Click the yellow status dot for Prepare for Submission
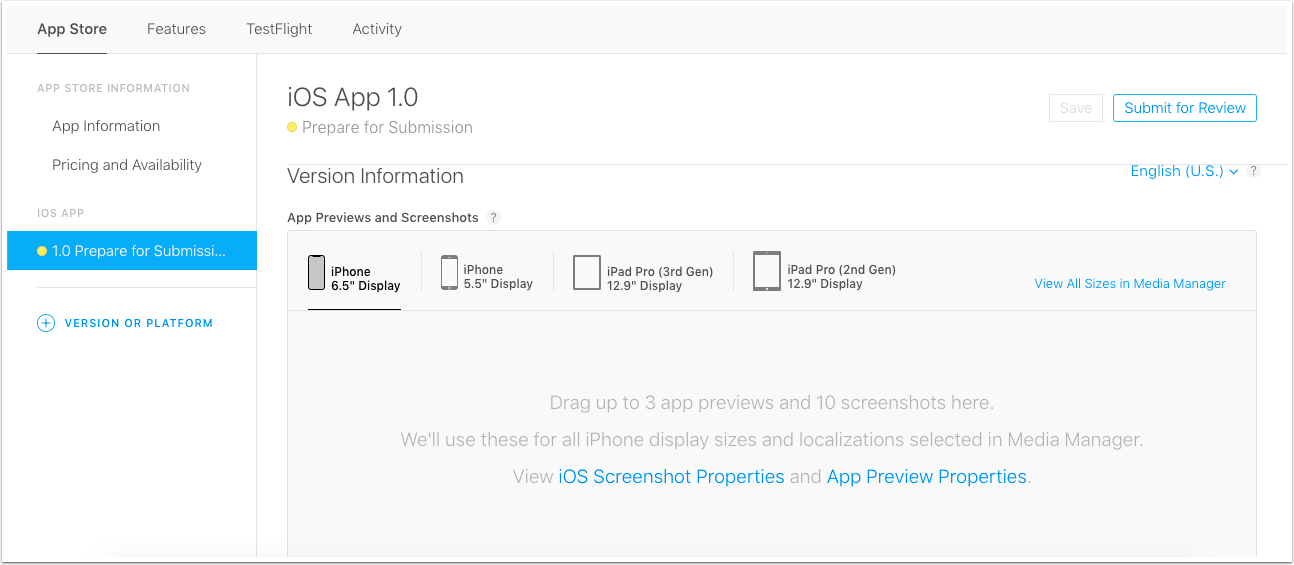1294x565 pixels. (292, 128)
